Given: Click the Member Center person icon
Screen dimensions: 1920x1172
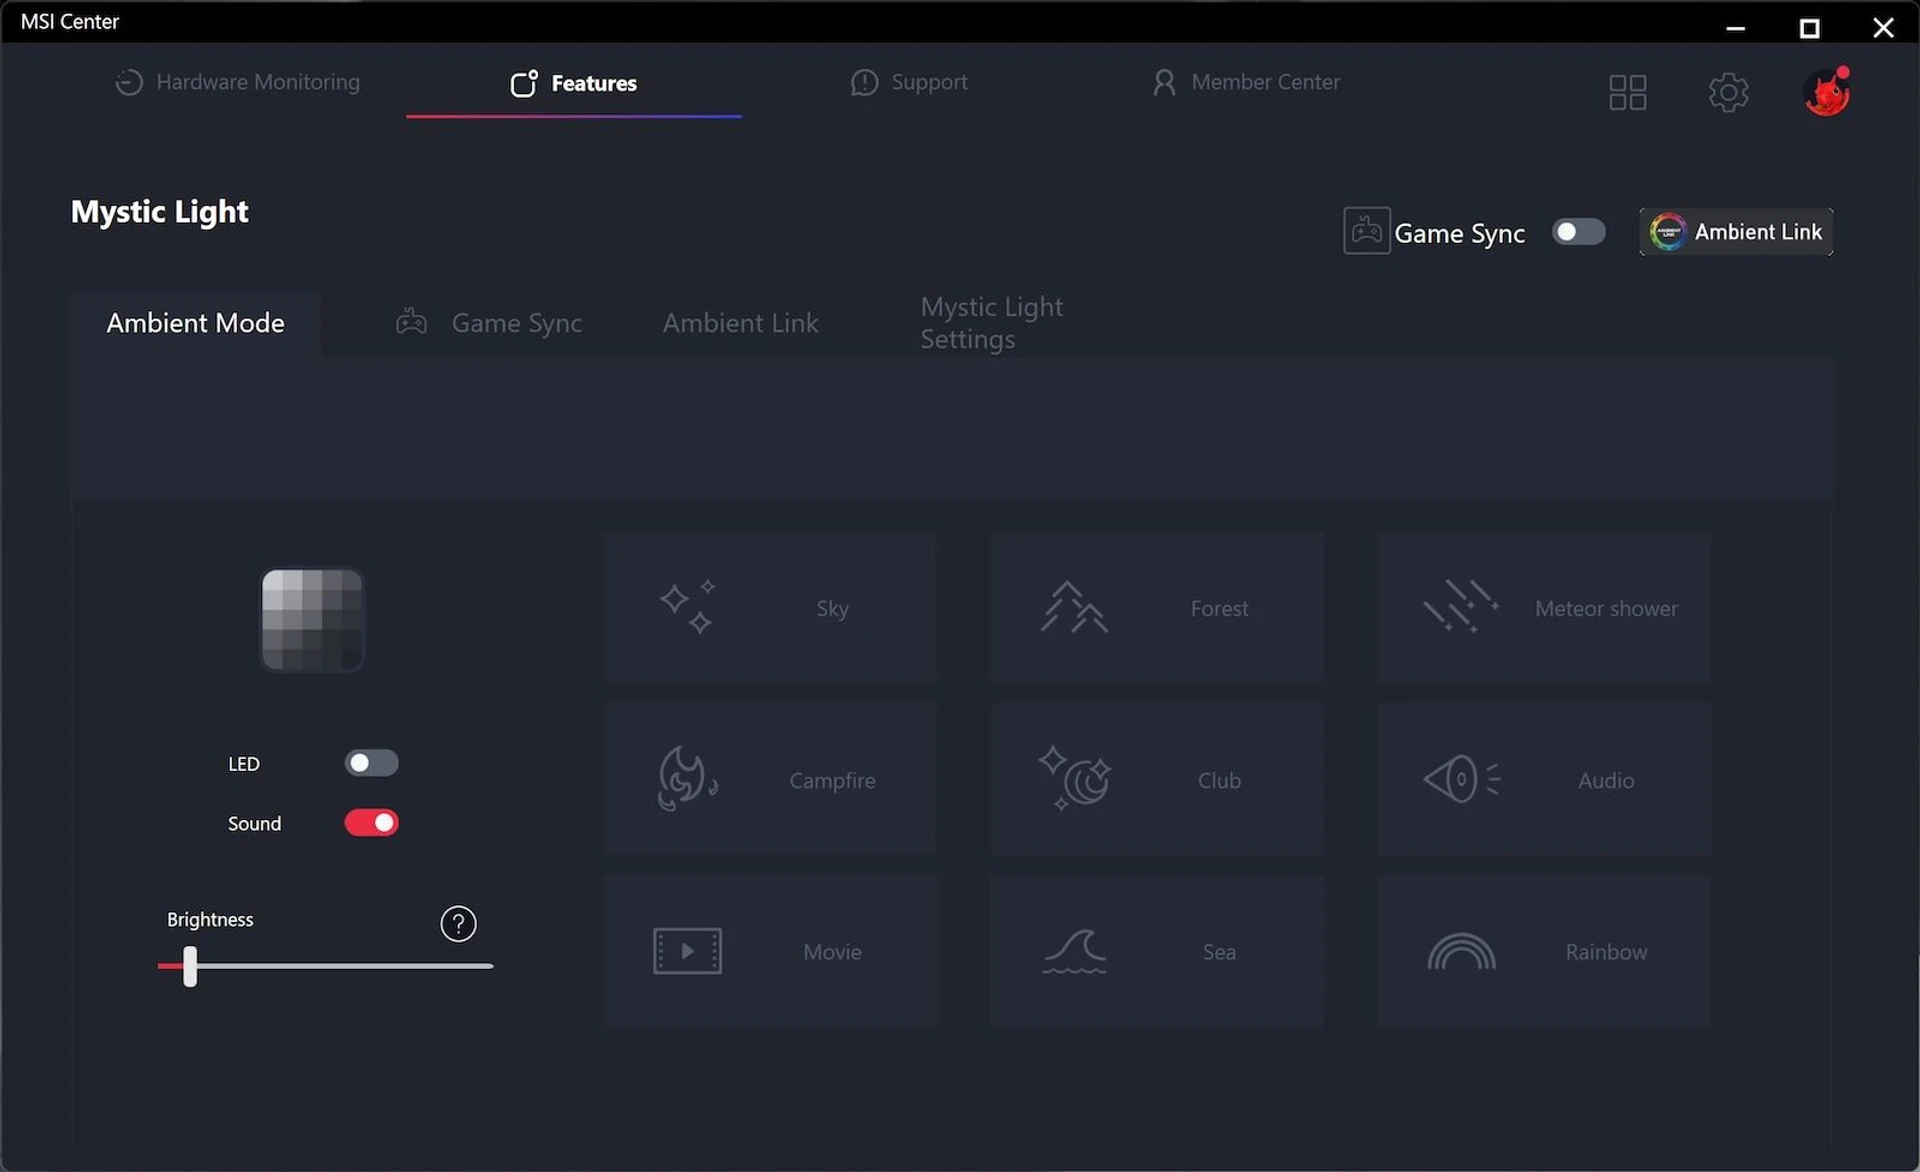Looking at the screenshot, I should (1164, 82).
